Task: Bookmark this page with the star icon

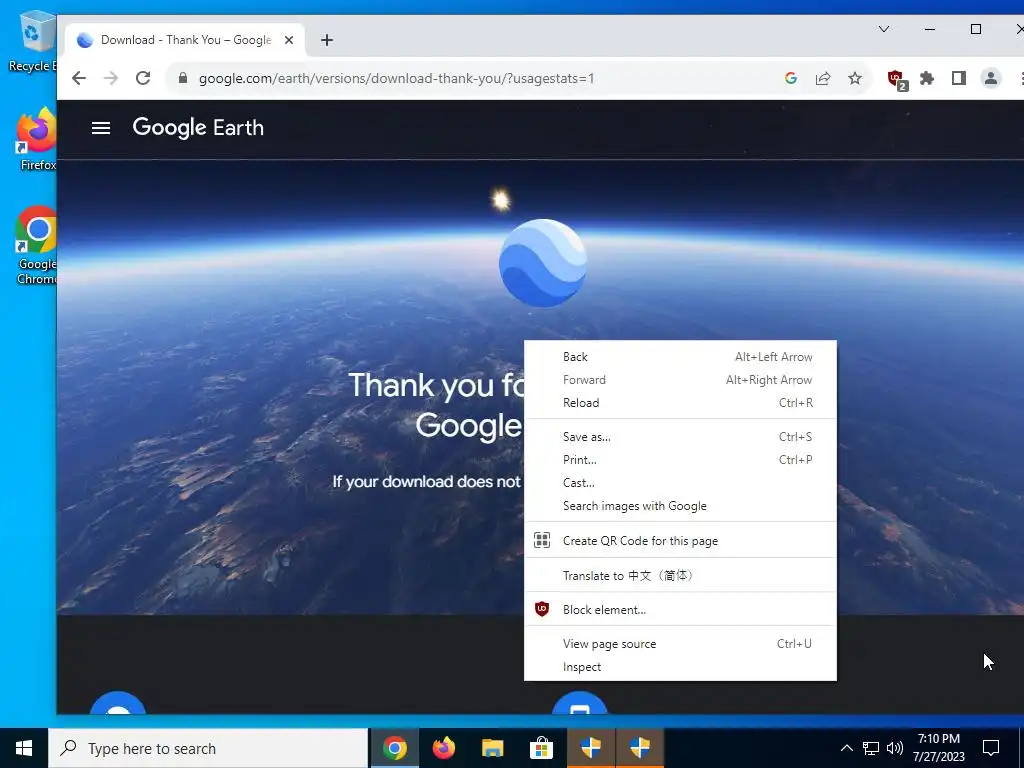Action: [855, 78]
